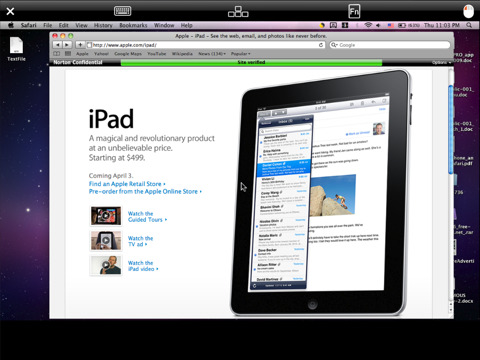Screen dimensions: 480x360
Task: Click the volume icon in menu bar
Action: point(378,25)
